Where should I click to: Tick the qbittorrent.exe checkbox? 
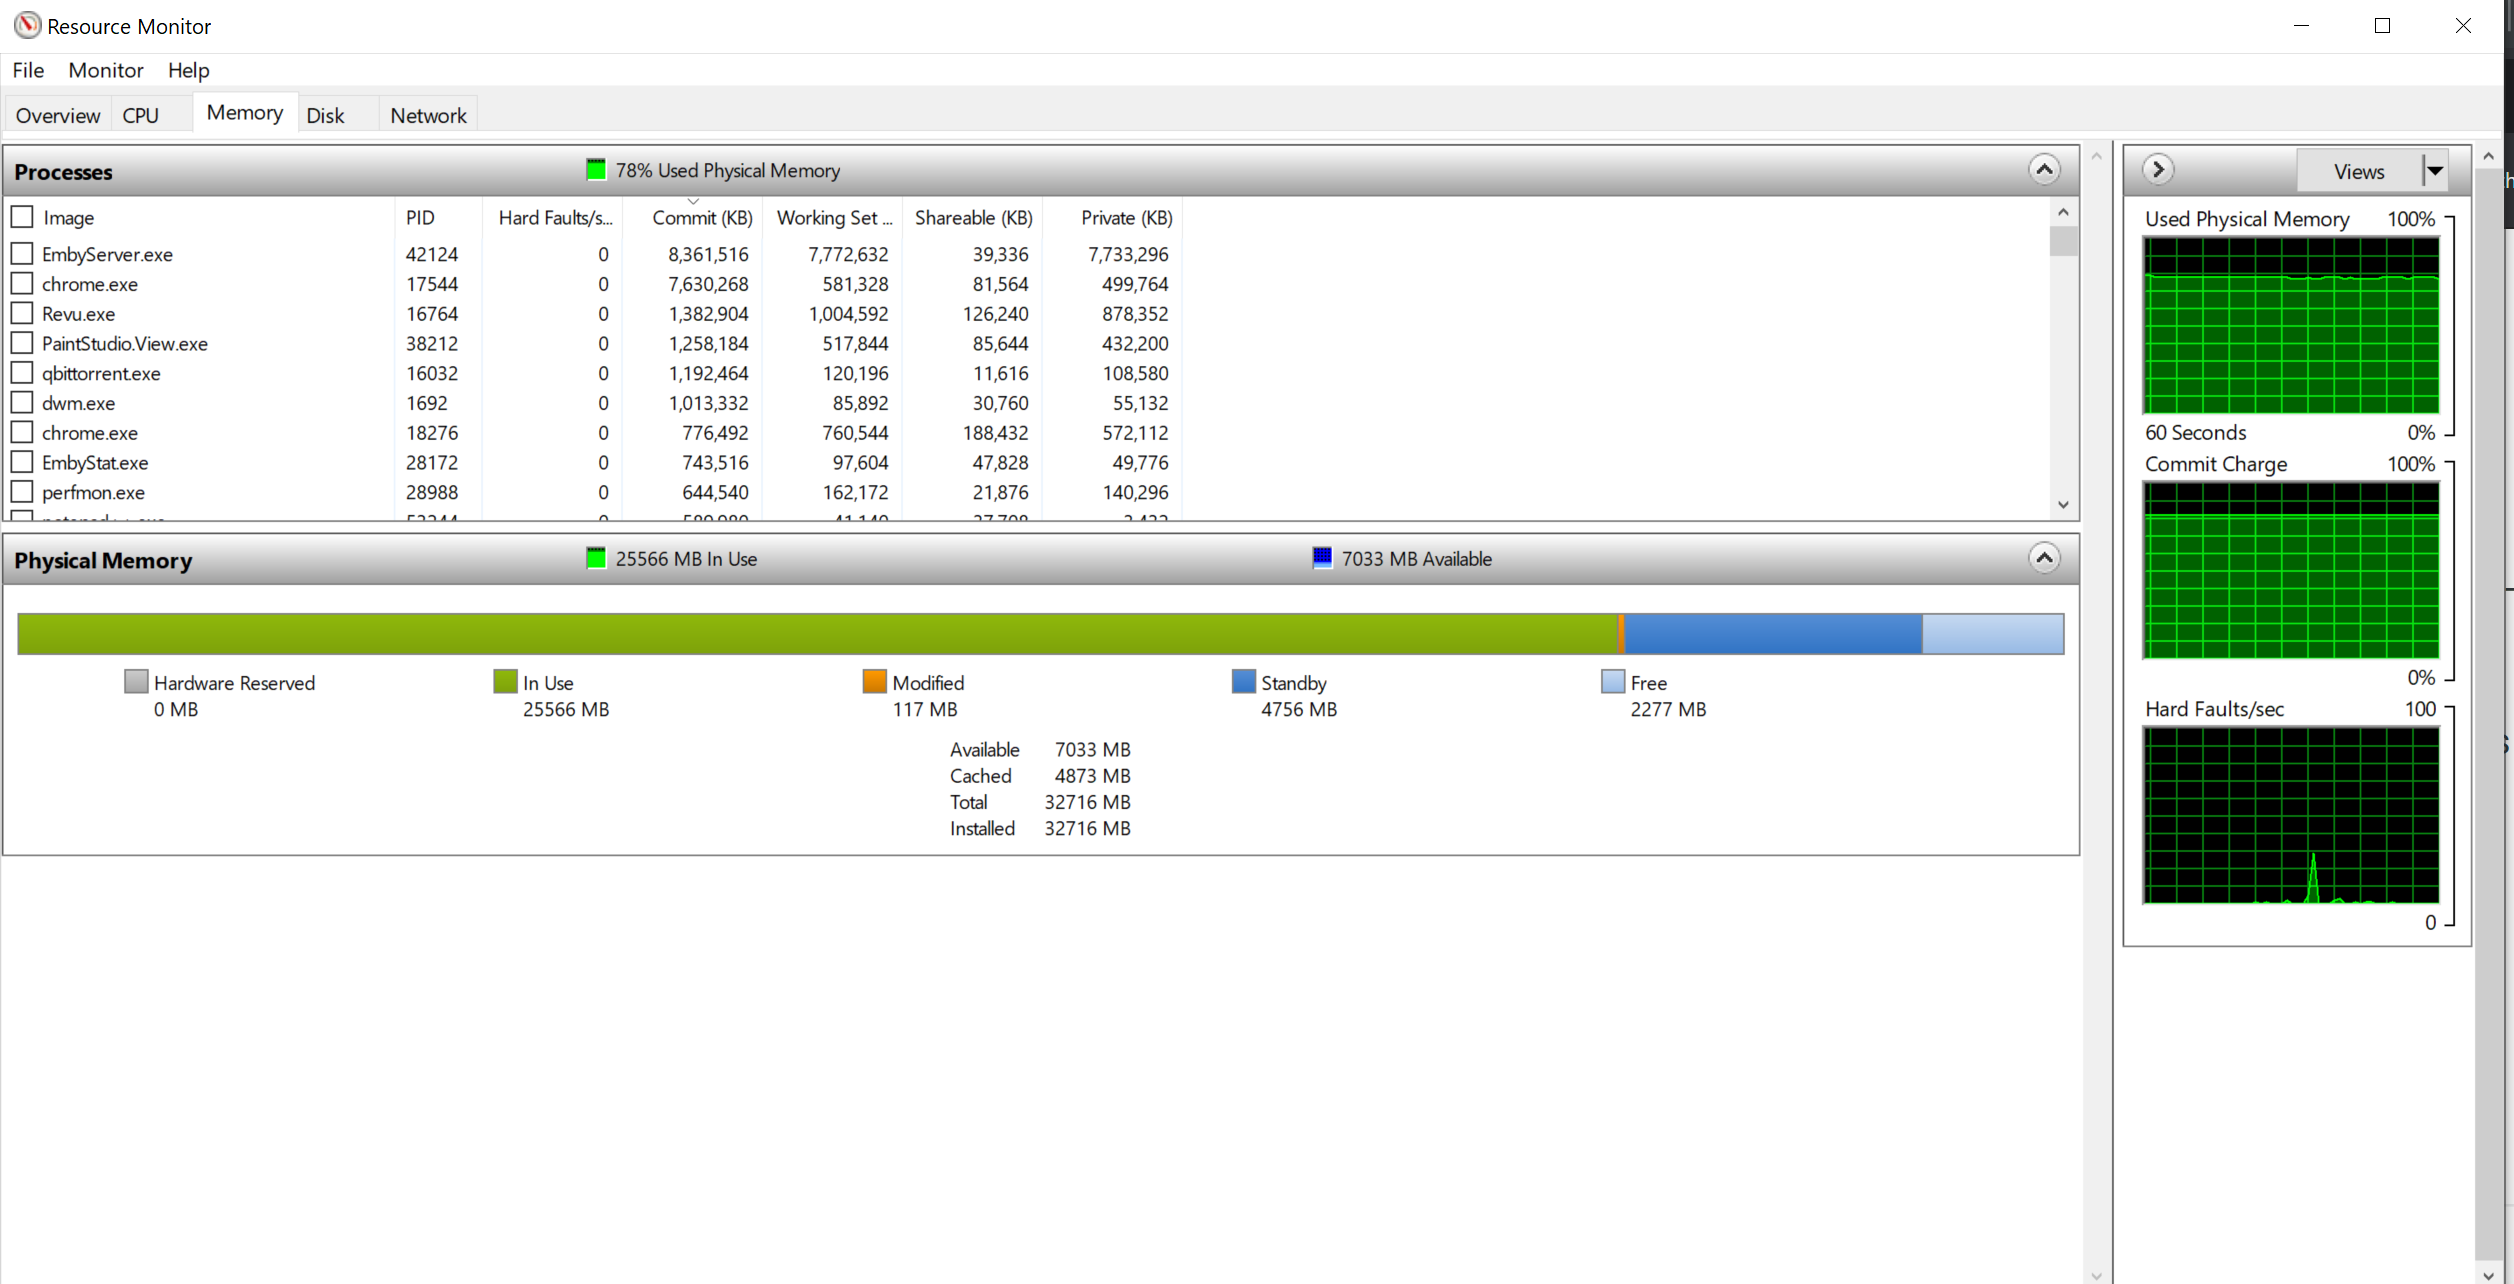22,373
